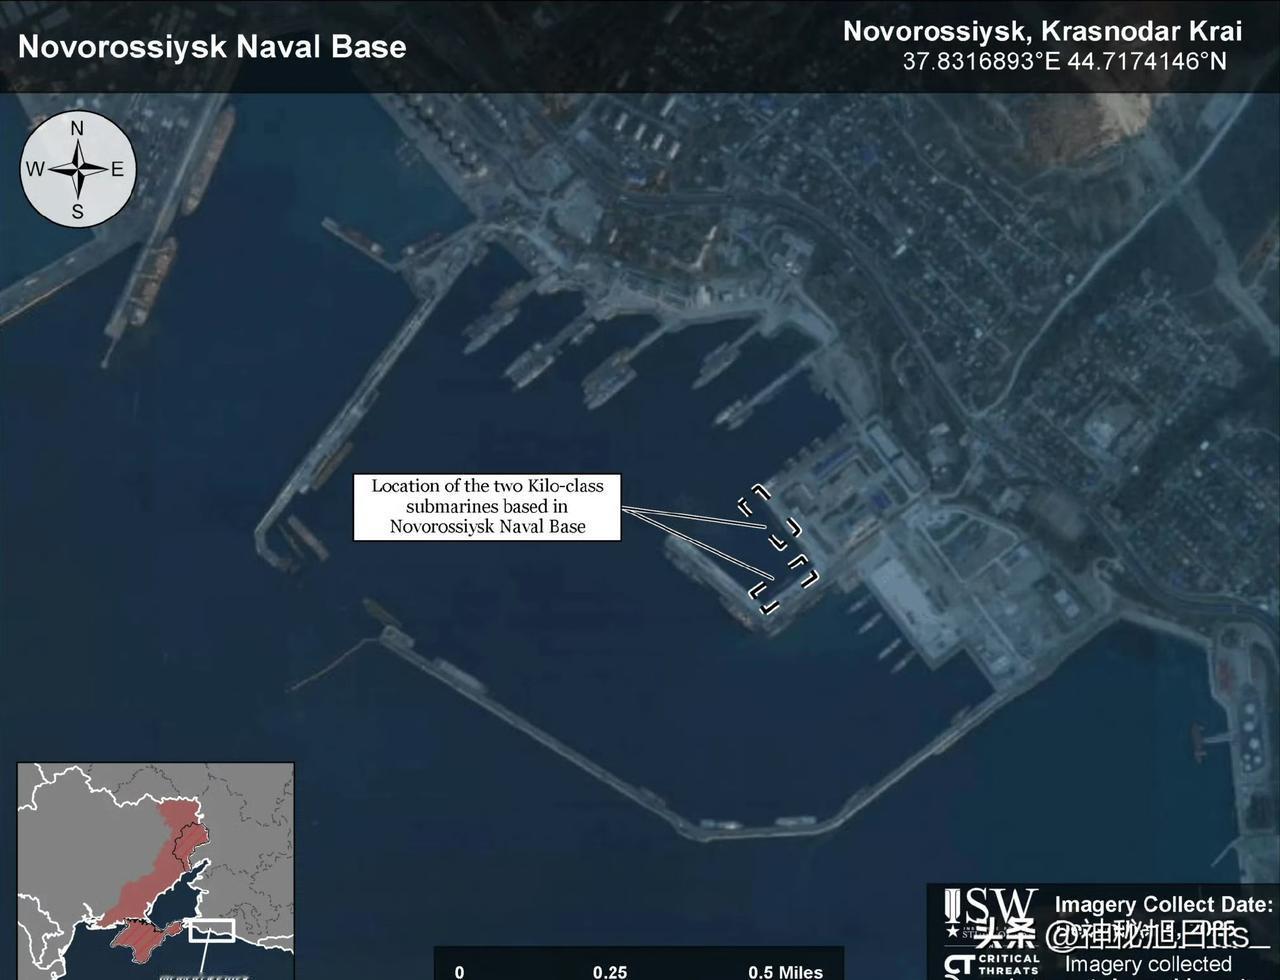Click the "N" letter on the compass
This screenshot has height=980, width=1280.
pyautogui.click(x=78, y=128)
